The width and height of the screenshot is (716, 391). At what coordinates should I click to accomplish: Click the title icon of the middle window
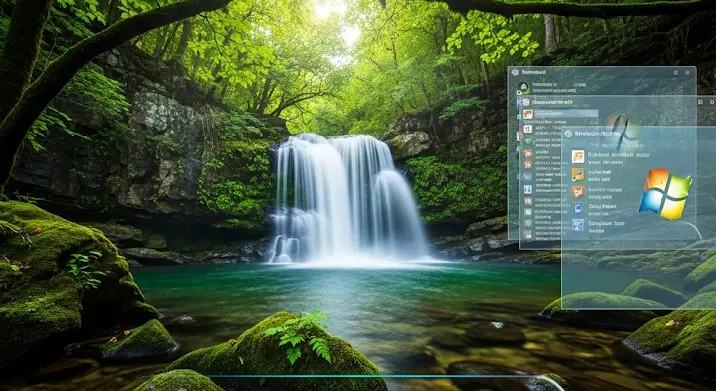click(526, 102)
